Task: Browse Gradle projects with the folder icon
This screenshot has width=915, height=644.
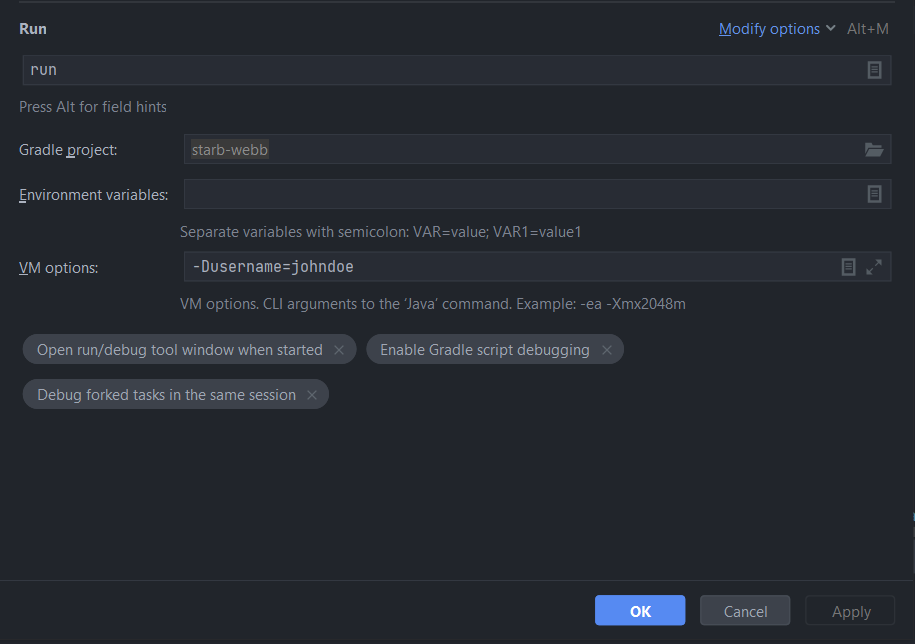Action: coord(874,150)
